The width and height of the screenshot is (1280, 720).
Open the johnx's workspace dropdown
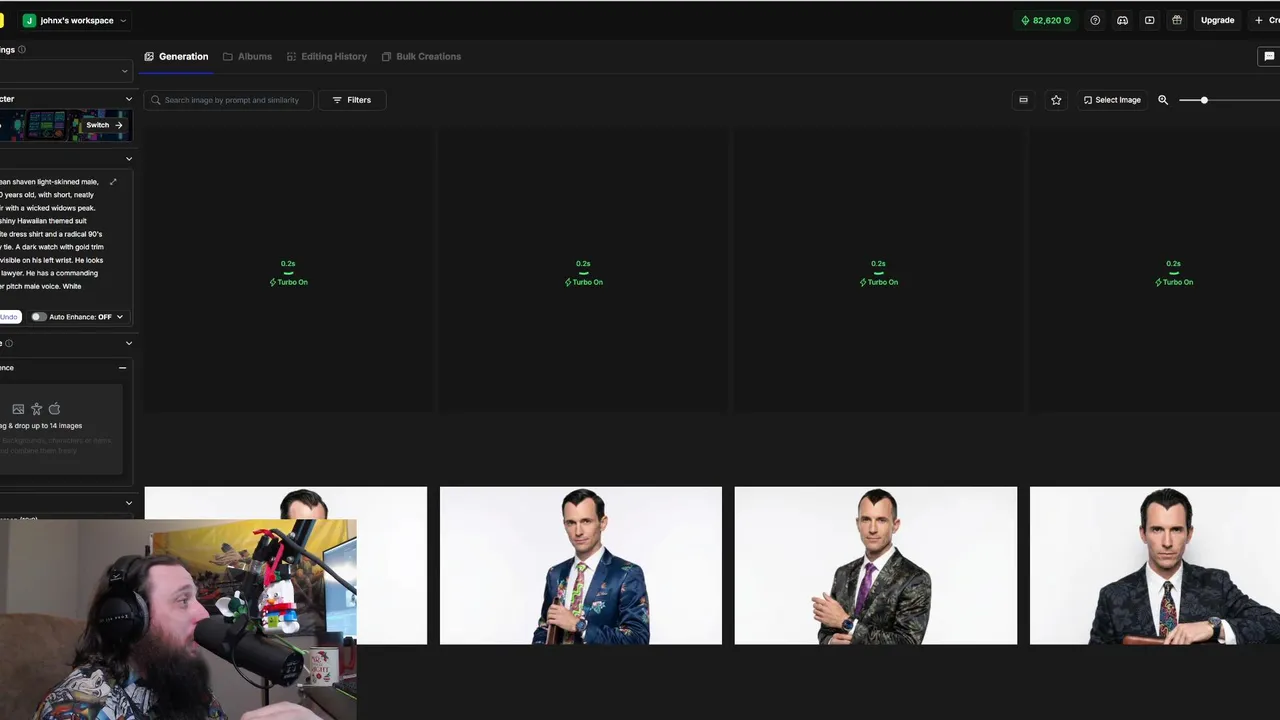coord(75,20)
